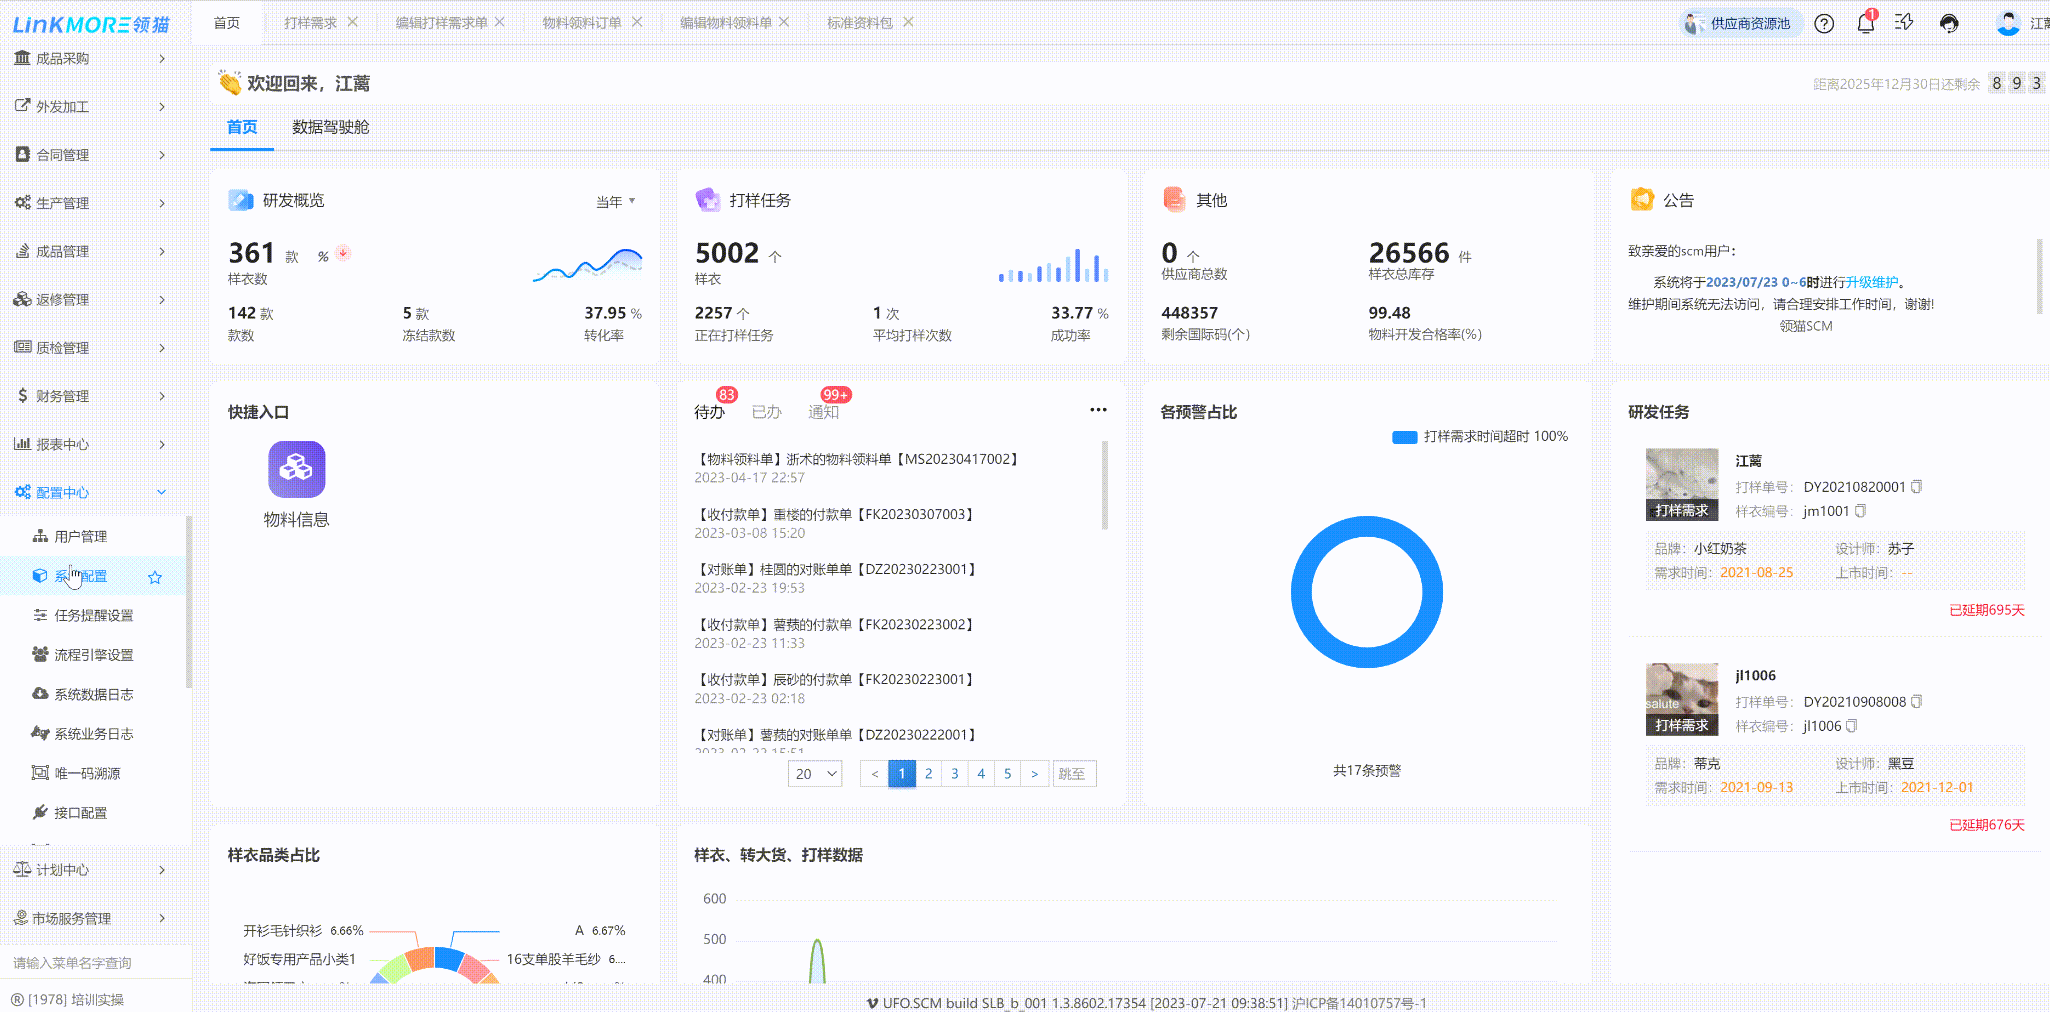Viewport: 2050px width, 1012px height.
Task: Go to page 2 of todo list
Action: click(928, 774)
